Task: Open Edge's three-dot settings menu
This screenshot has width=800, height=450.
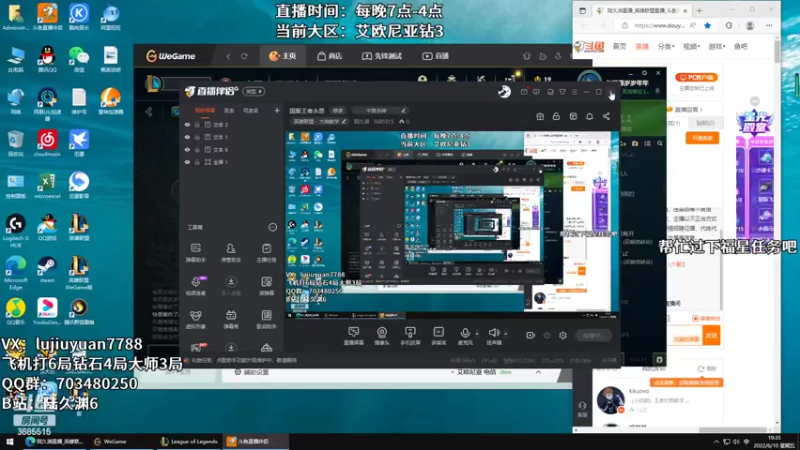Action: click(769, 26)
